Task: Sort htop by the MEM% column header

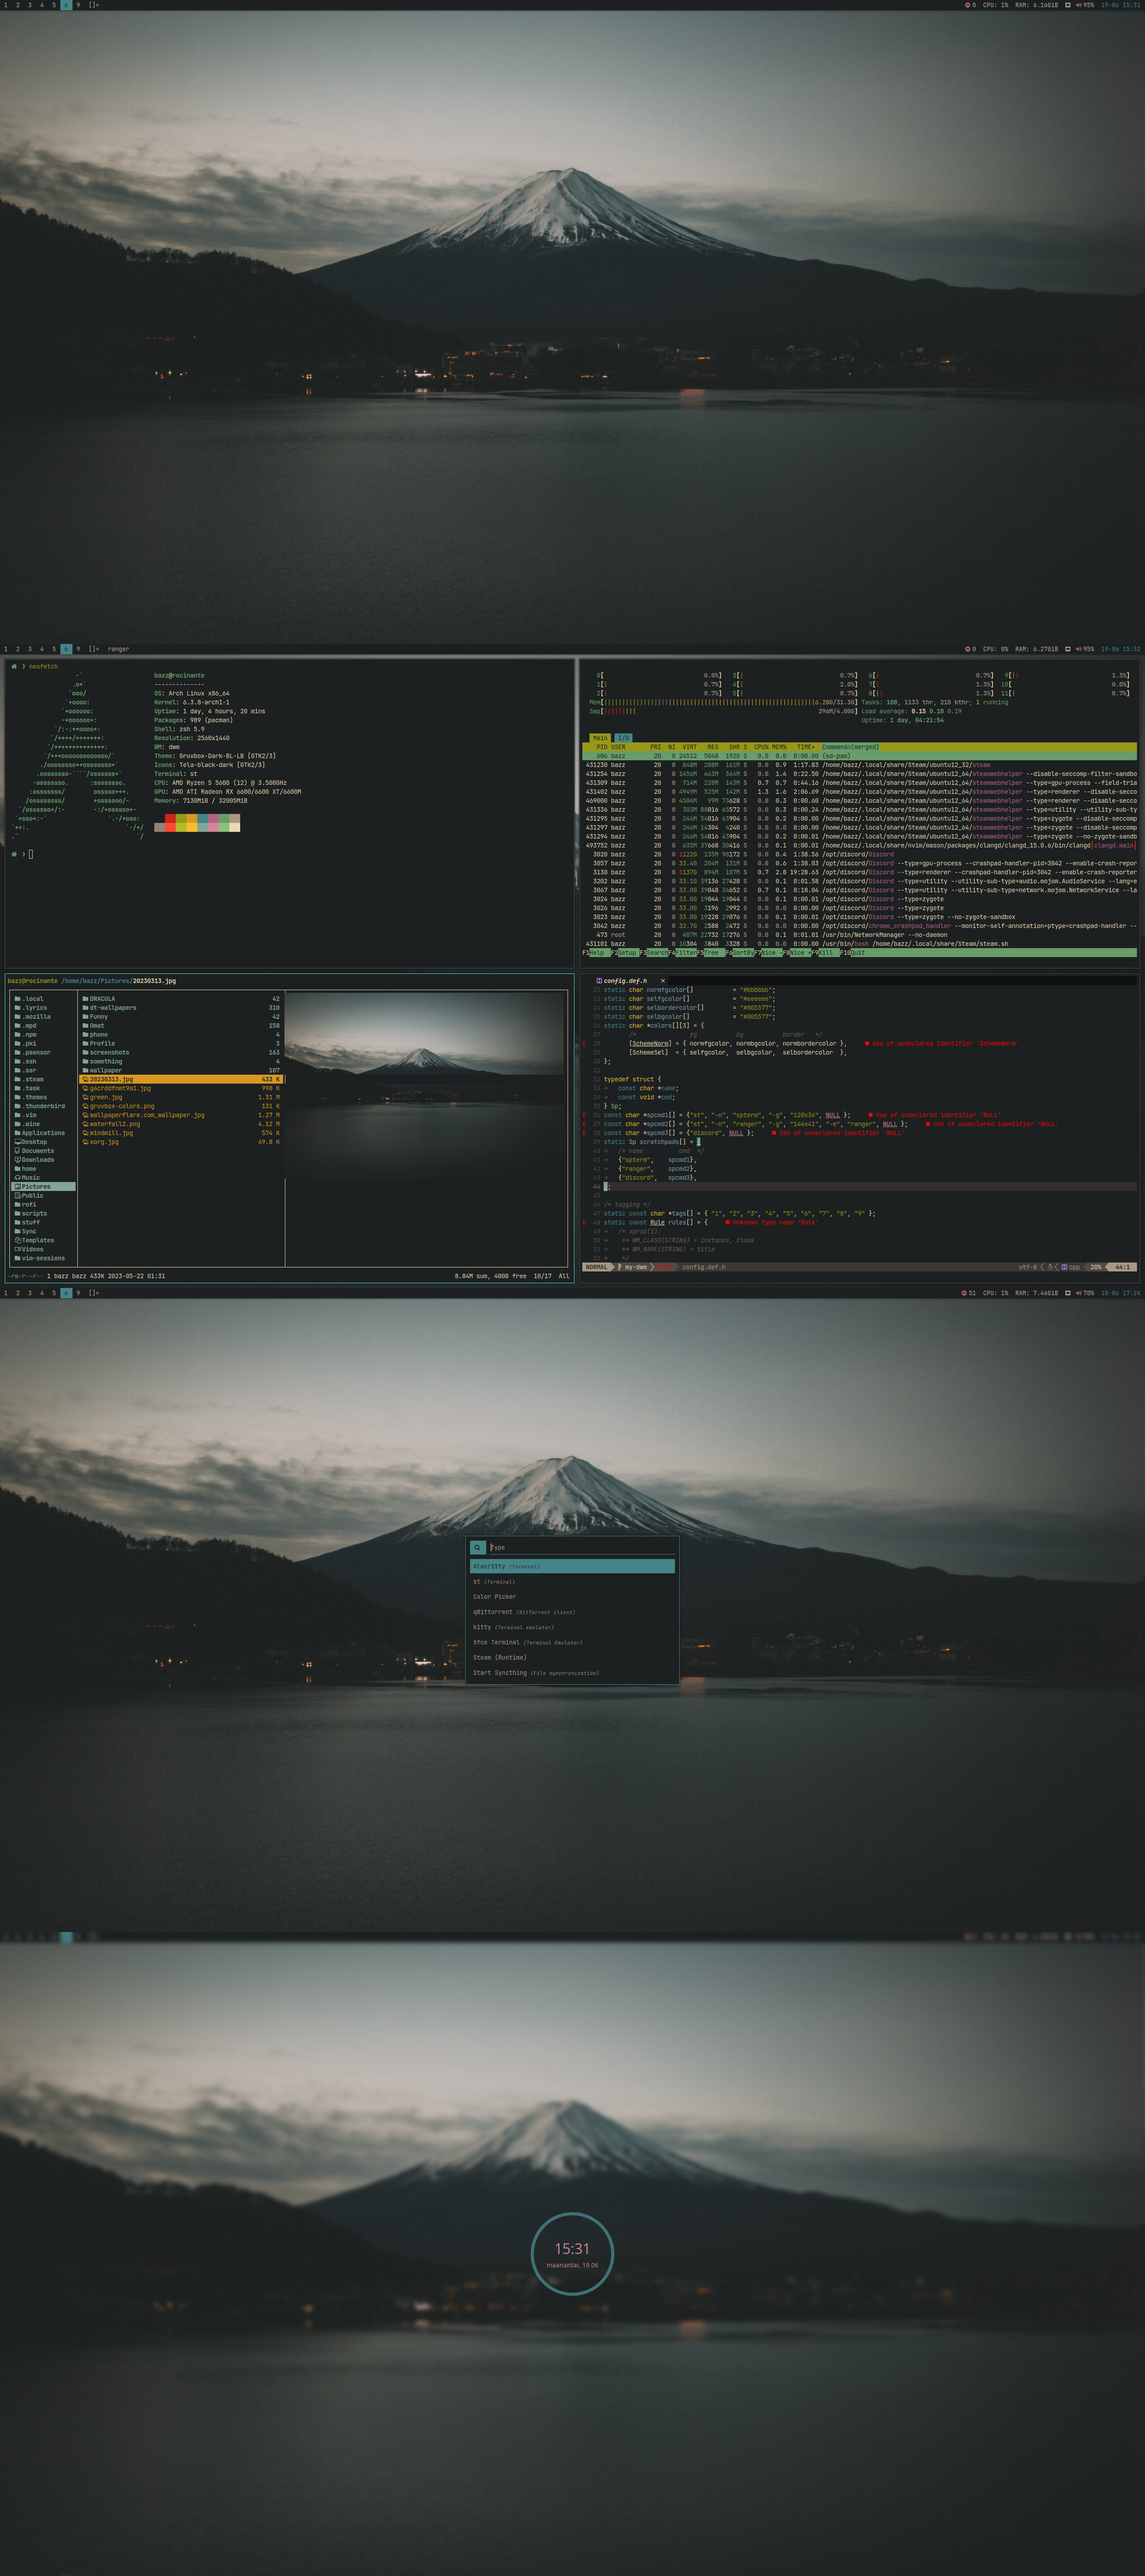Action: click(x=779, y=747)
